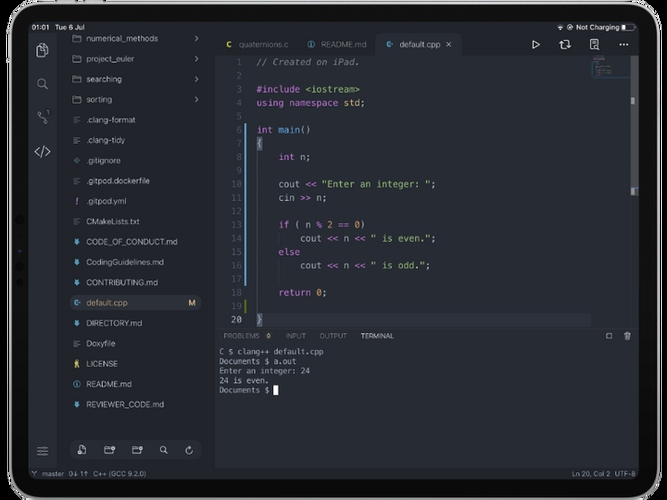Open CMakeLists.txt from the file tree
This screenshot has height=500, width=667.
click(113, 221)
